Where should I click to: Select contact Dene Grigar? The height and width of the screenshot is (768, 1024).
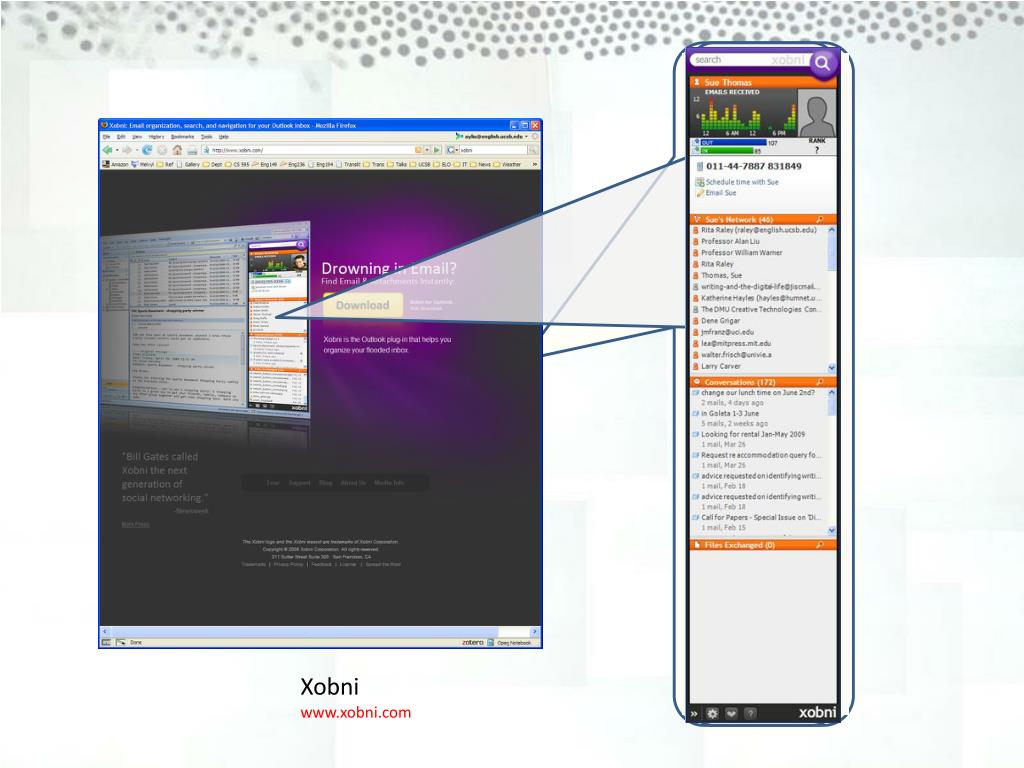[x=720, y=321]
